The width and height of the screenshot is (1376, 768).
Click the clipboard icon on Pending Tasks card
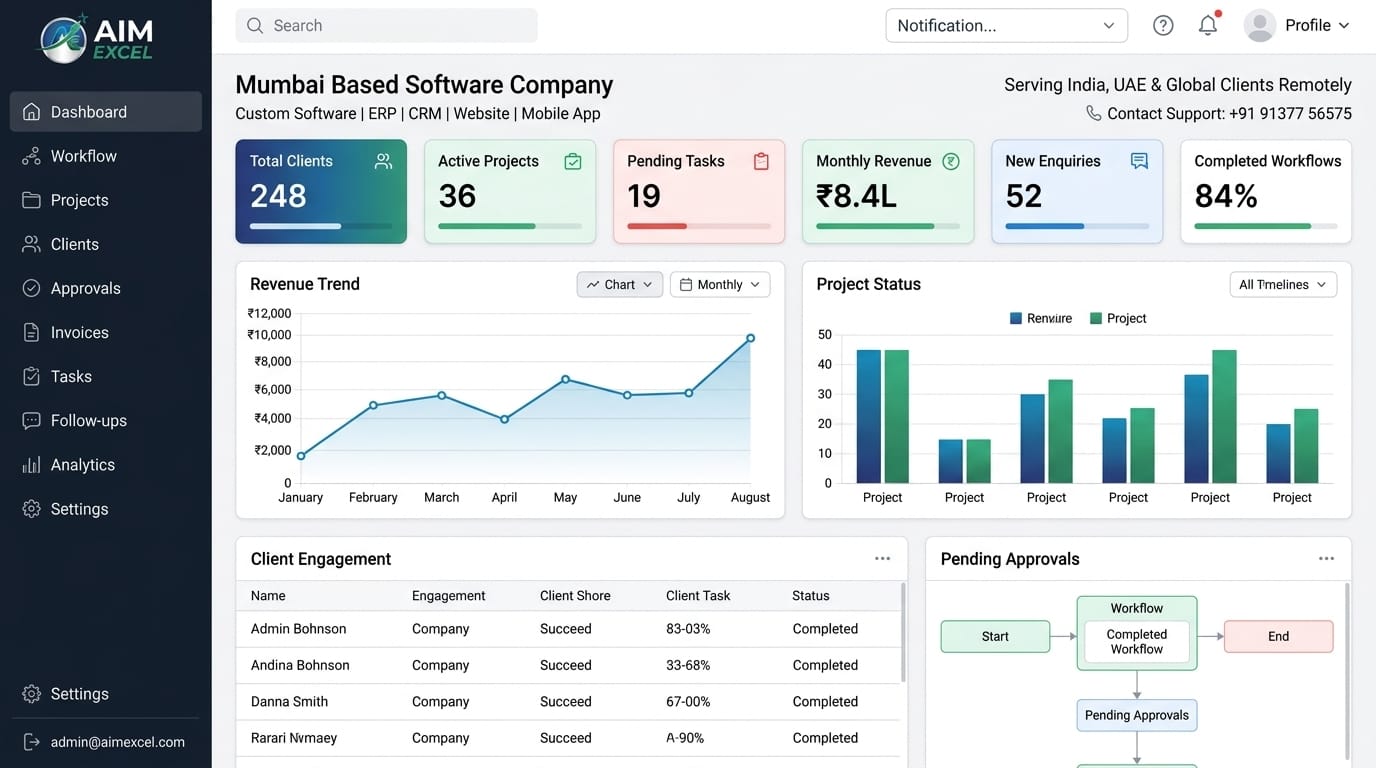tap(761, 161)
